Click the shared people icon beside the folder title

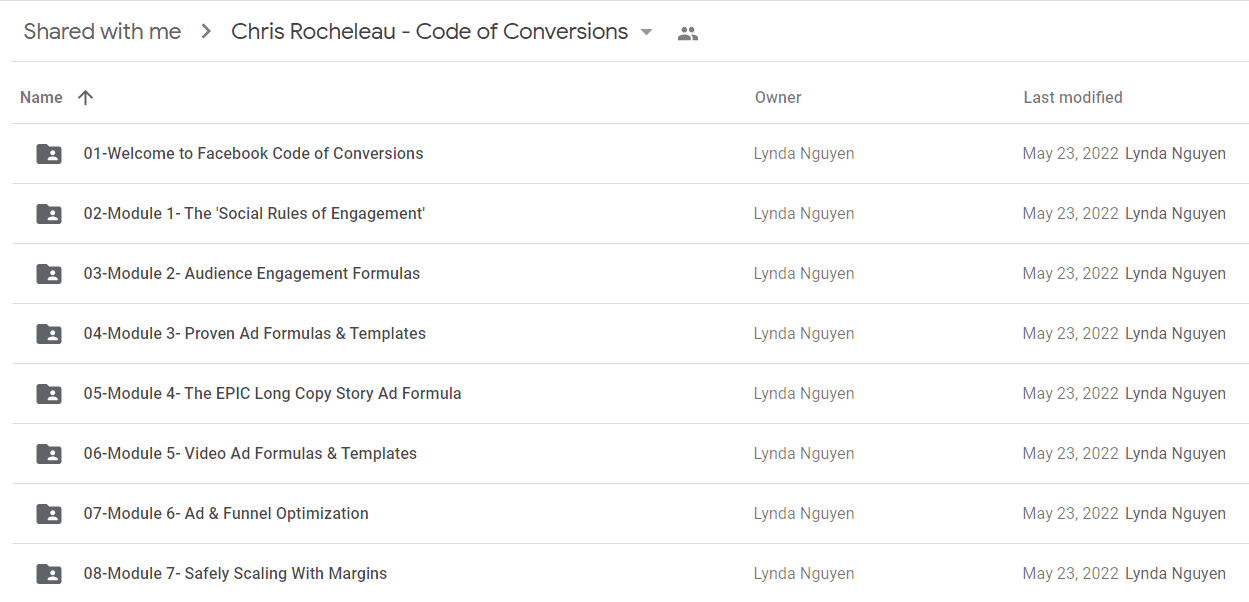(687, 33)
